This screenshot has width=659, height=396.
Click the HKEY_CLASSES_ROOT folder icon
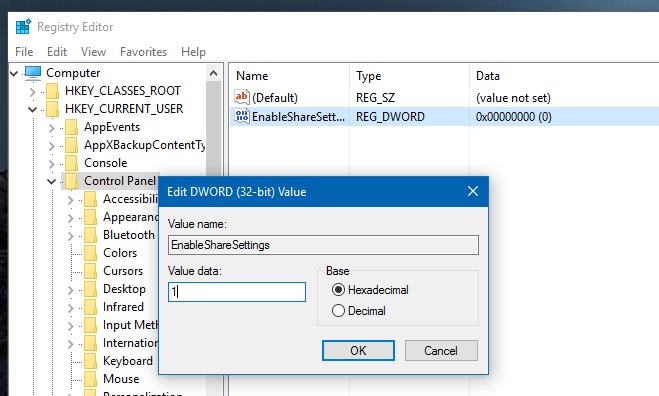click(53, 91)
